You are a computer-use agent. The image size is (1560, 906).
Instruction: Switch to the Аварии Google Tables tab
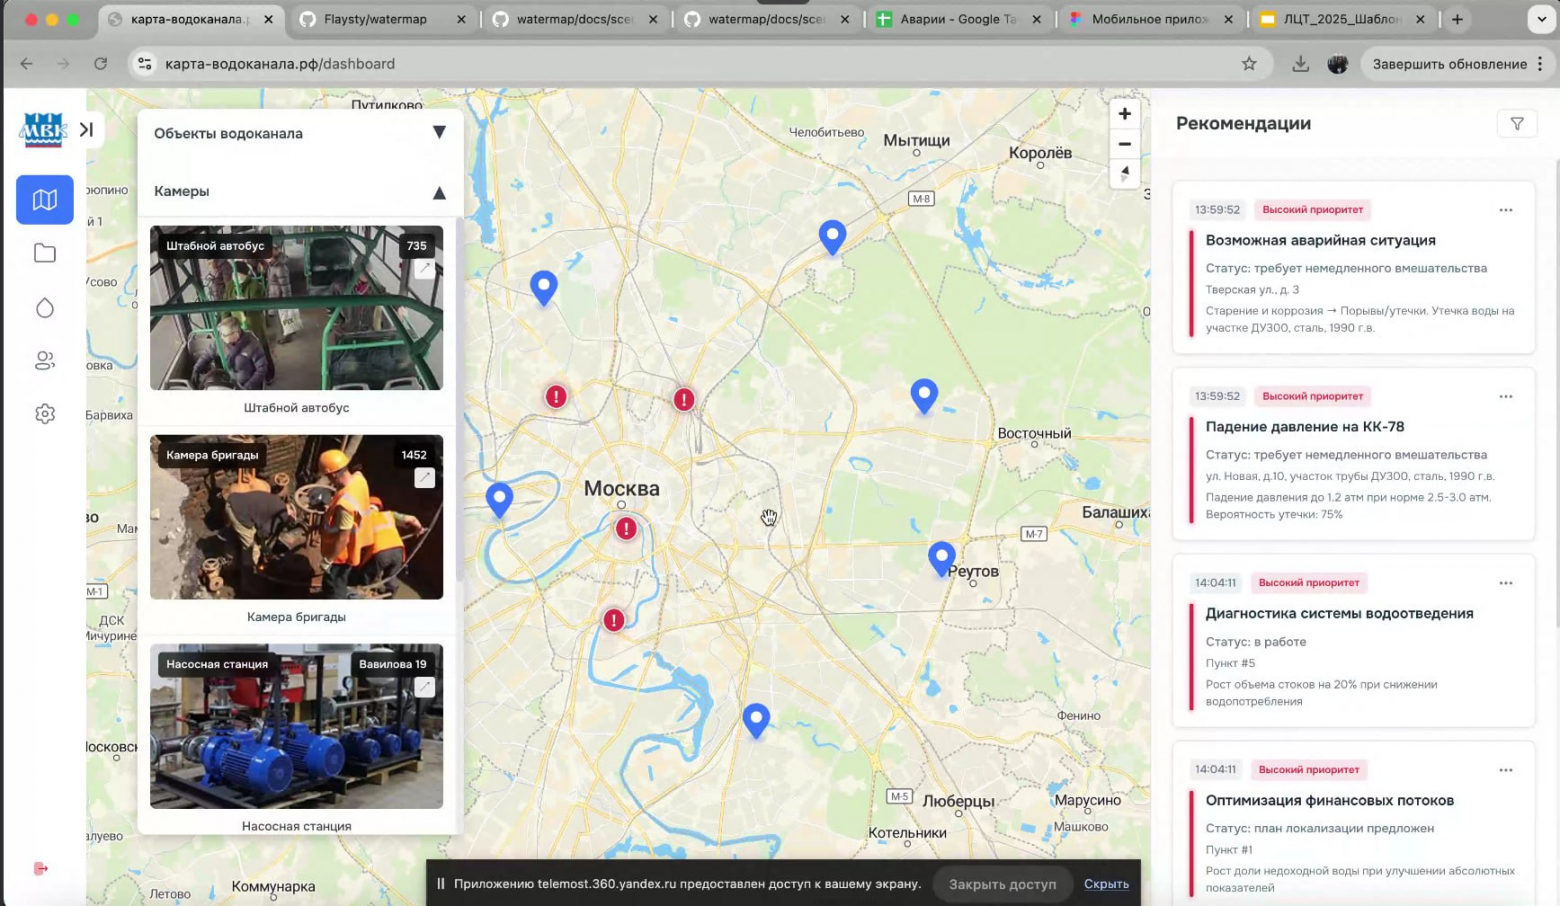955,18
